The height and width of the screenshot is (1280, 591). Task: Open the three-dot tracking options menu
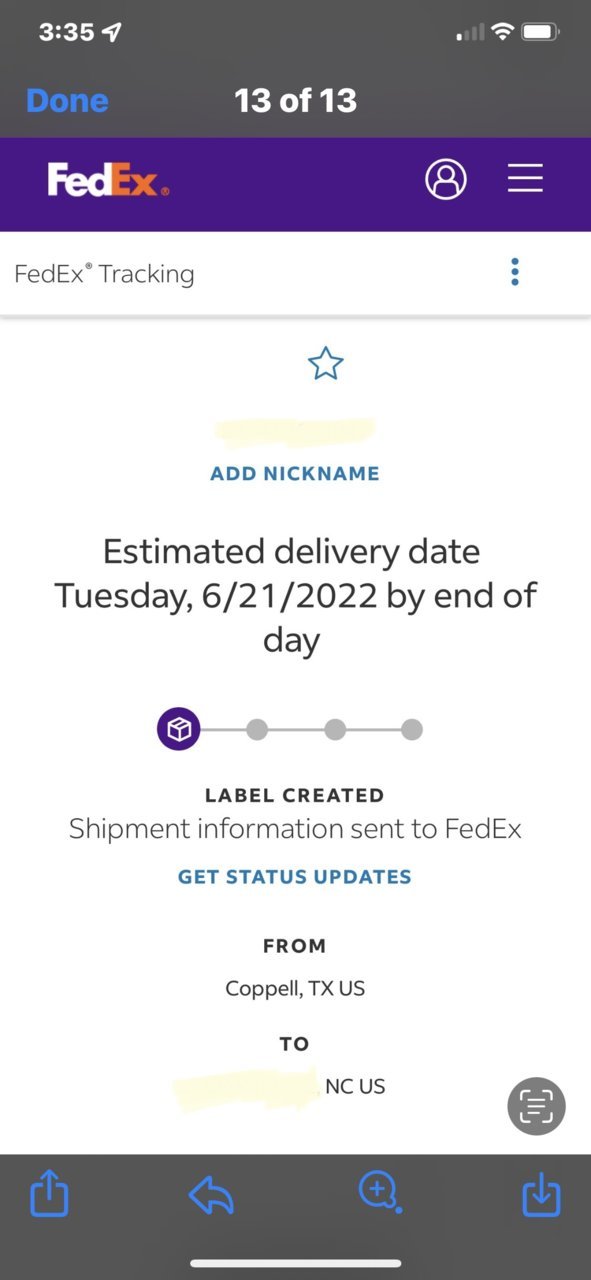tap(515, 272)
